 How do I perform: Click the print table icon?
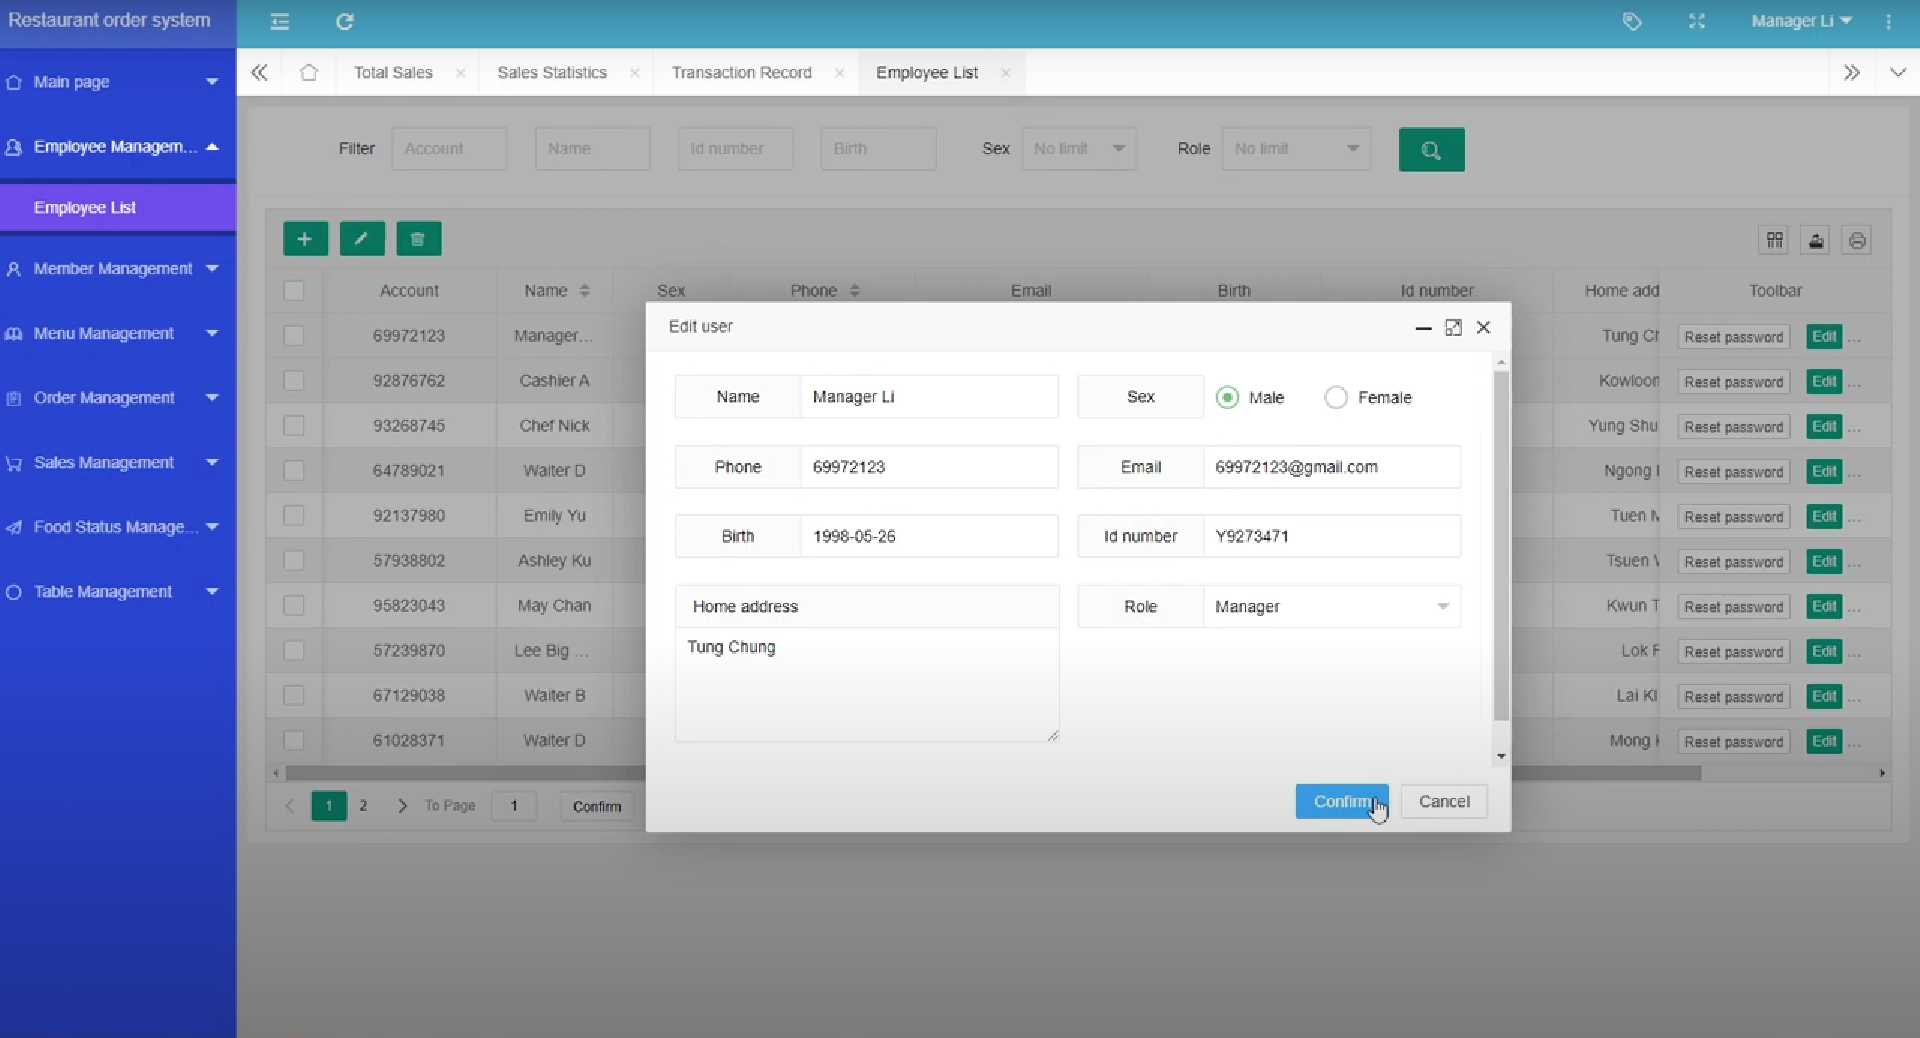coord(1857,240)
